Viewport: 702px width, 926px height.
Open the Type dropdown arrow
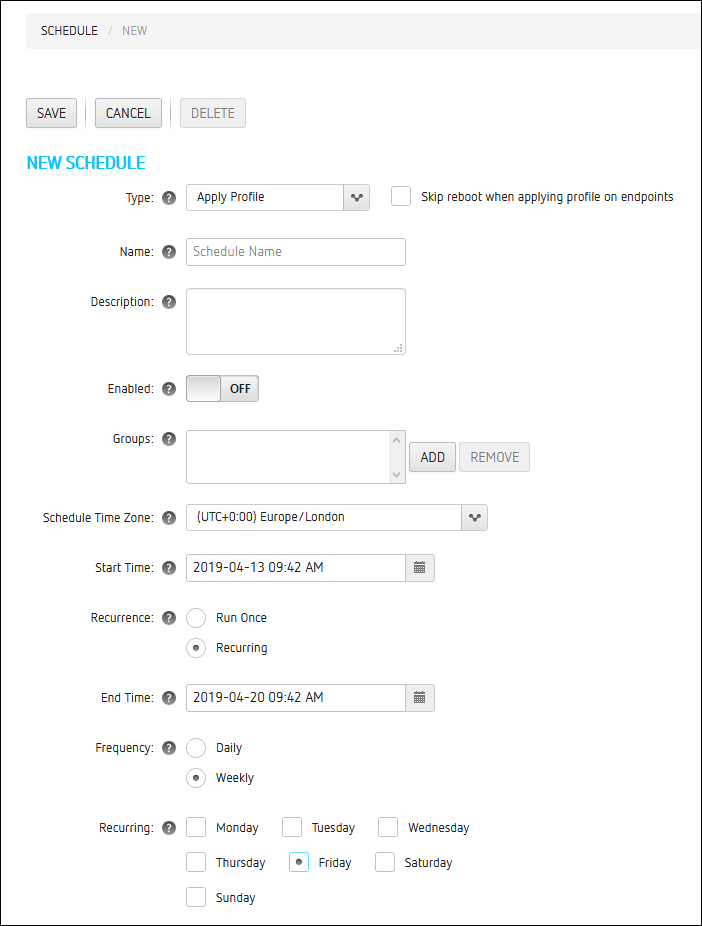click(x=357, y=197)
